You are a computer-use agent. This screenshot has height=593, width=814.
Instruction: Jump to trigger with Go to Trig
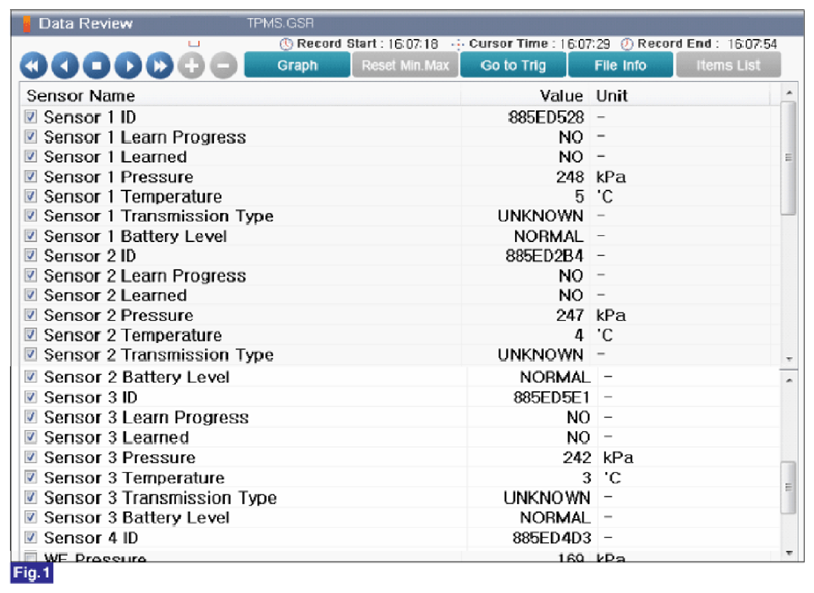point(513,65)
